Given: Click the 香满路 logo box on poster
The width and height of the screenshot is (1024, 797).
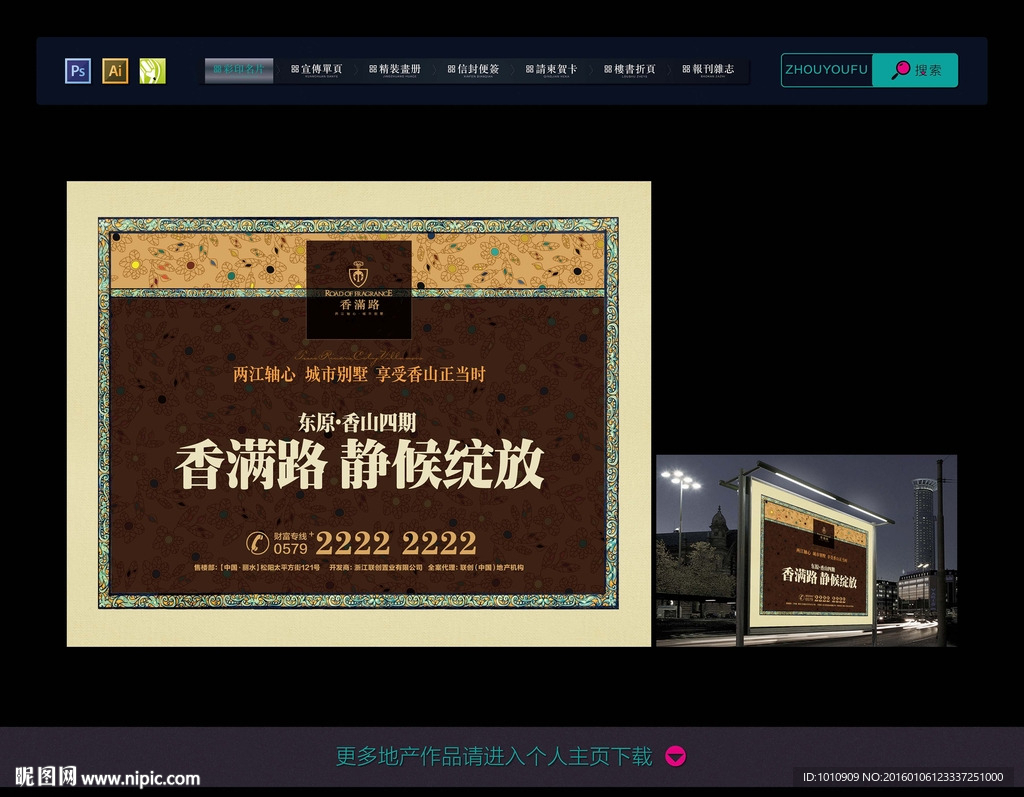Looking at the screenshot, I should click(359, 289).
